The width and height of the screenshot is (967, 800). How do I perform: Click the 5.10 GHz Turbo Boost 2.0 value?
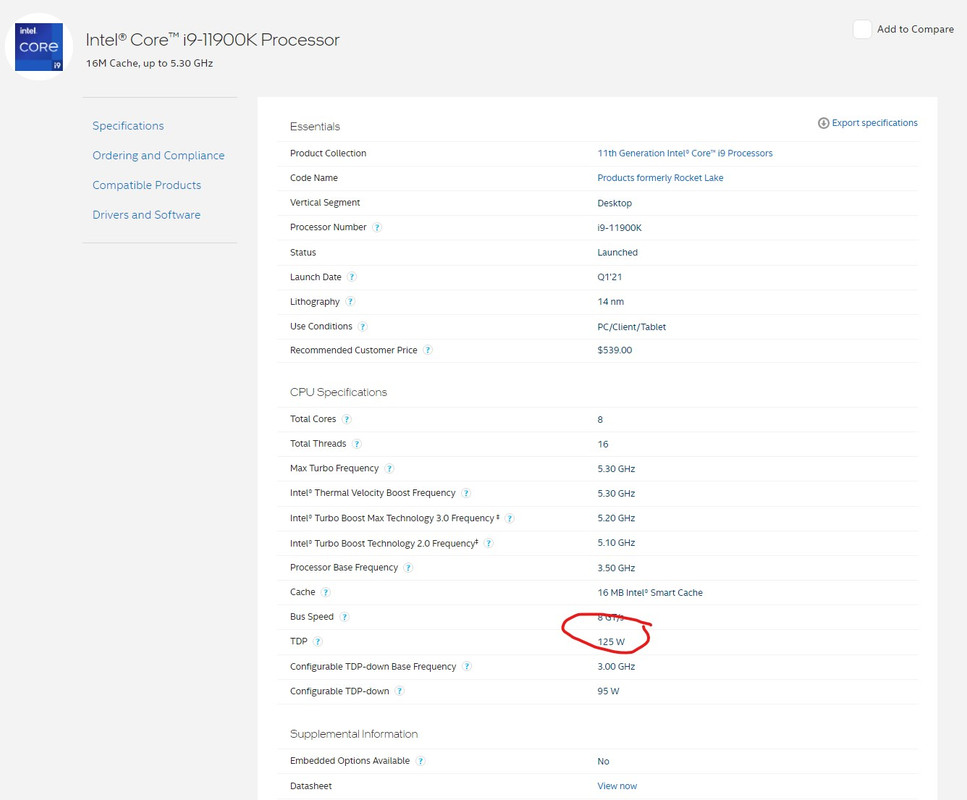616,543
